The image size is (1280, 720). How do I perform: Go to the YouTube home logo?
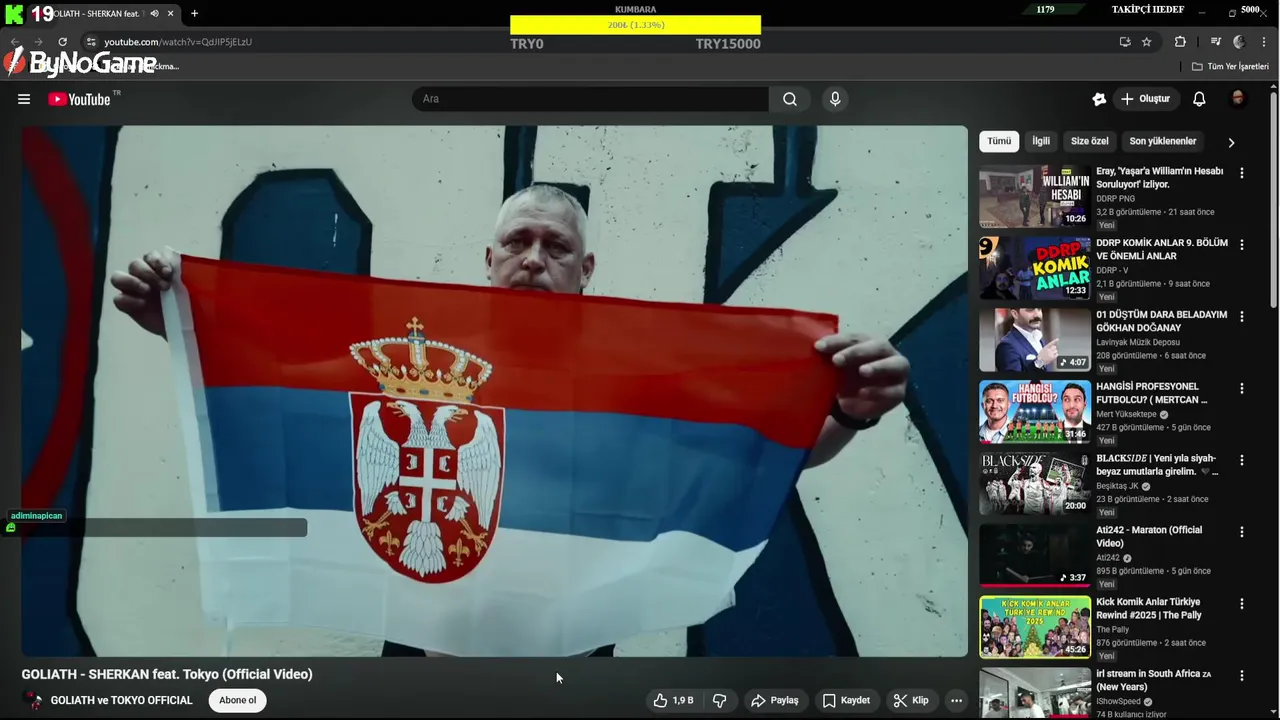tap(79, 99)
